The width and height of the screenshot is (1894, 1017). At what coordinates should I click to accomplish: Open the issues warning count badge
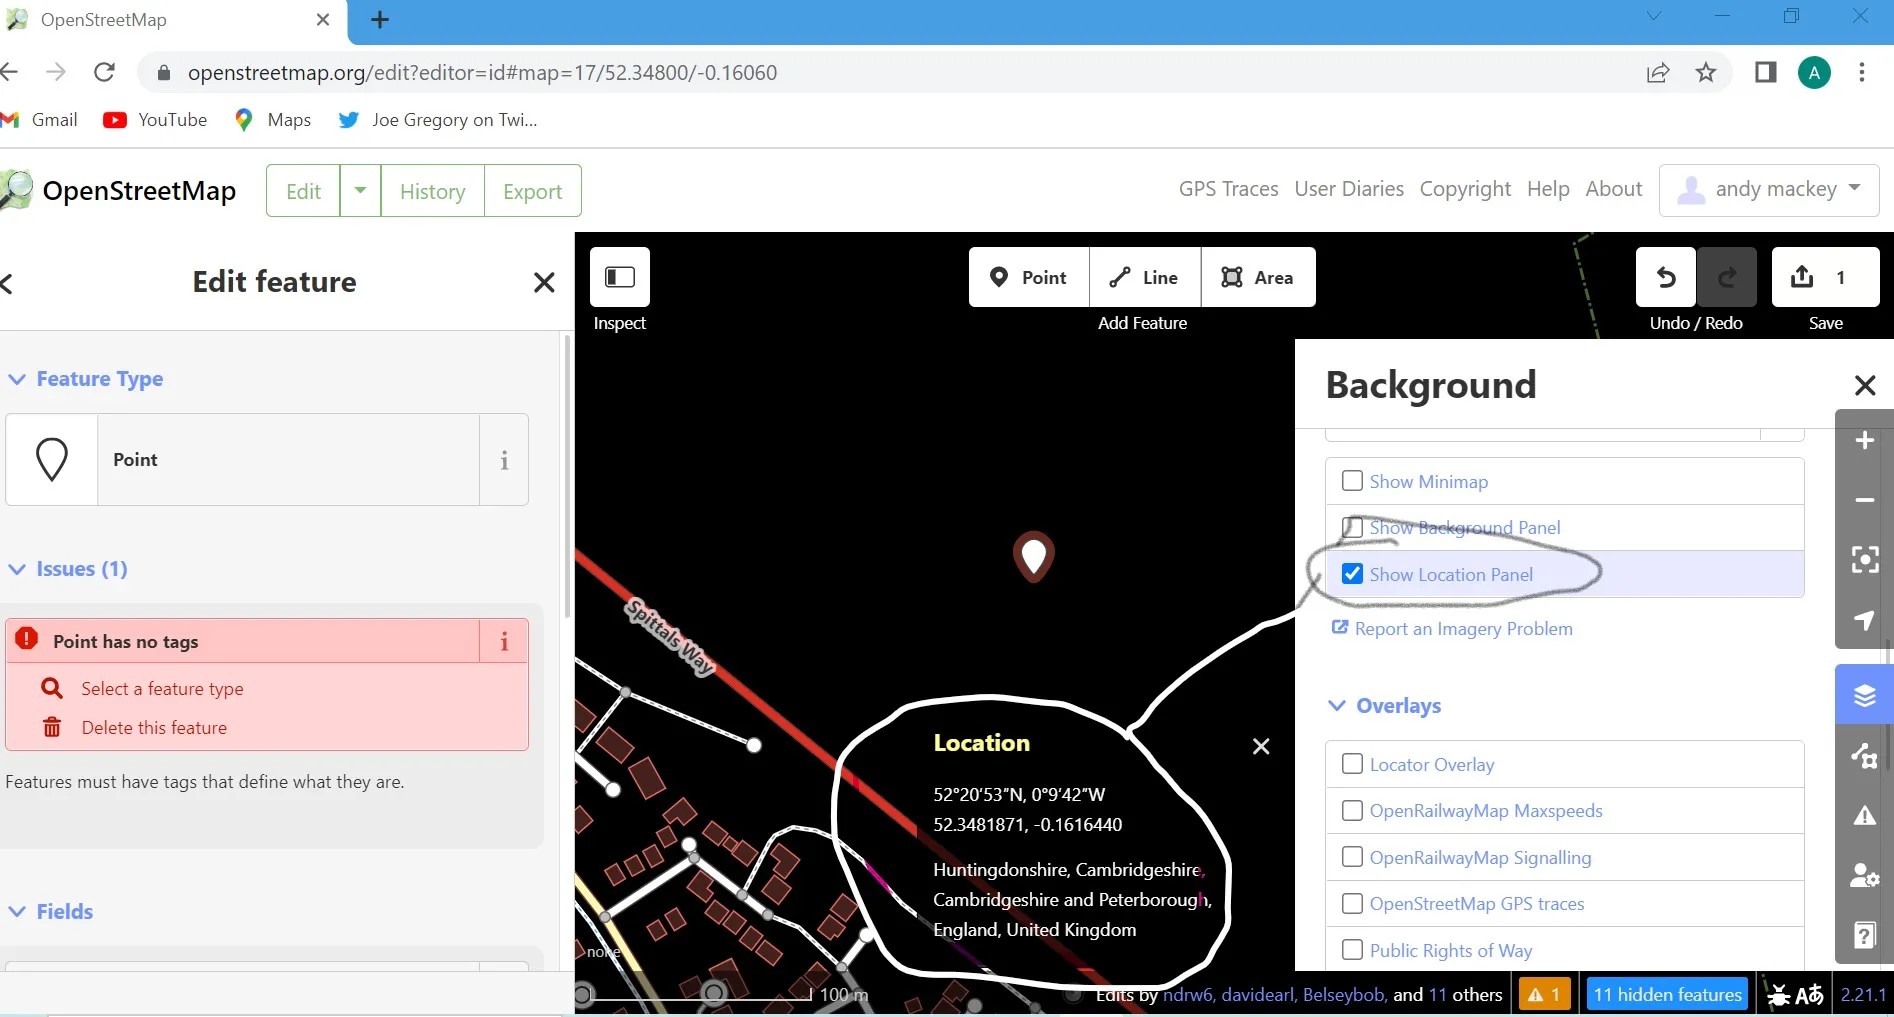[x=1544, y=995]
